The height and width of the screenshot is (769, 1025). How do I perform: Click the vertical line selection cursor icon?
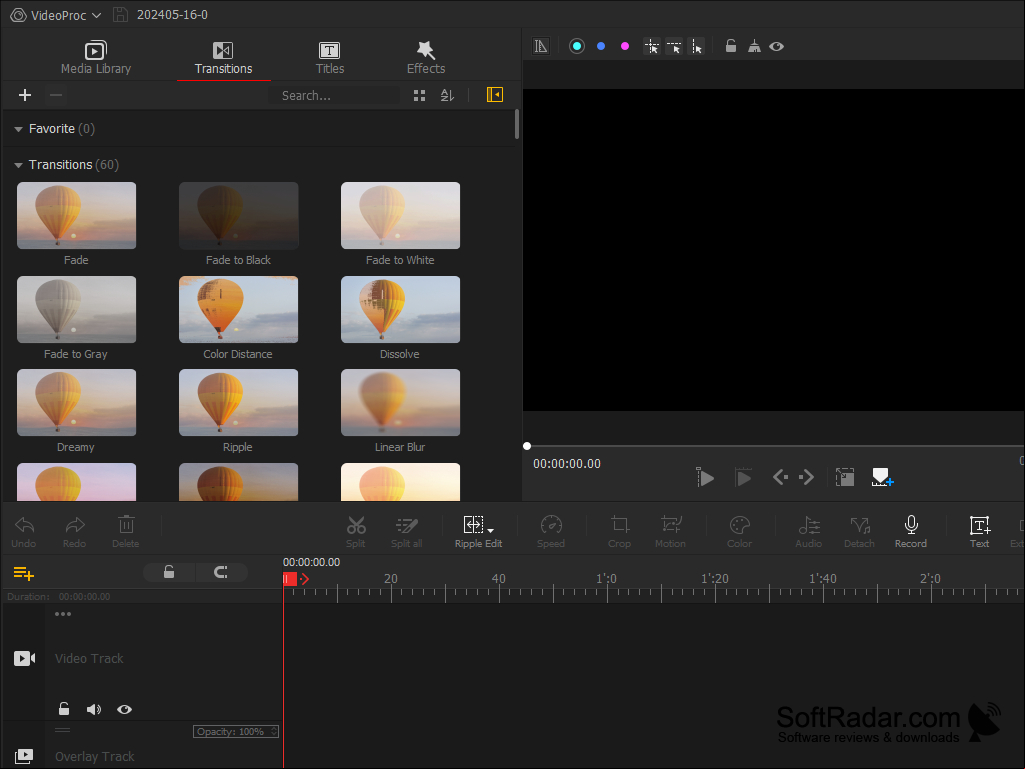click(697, 46)
